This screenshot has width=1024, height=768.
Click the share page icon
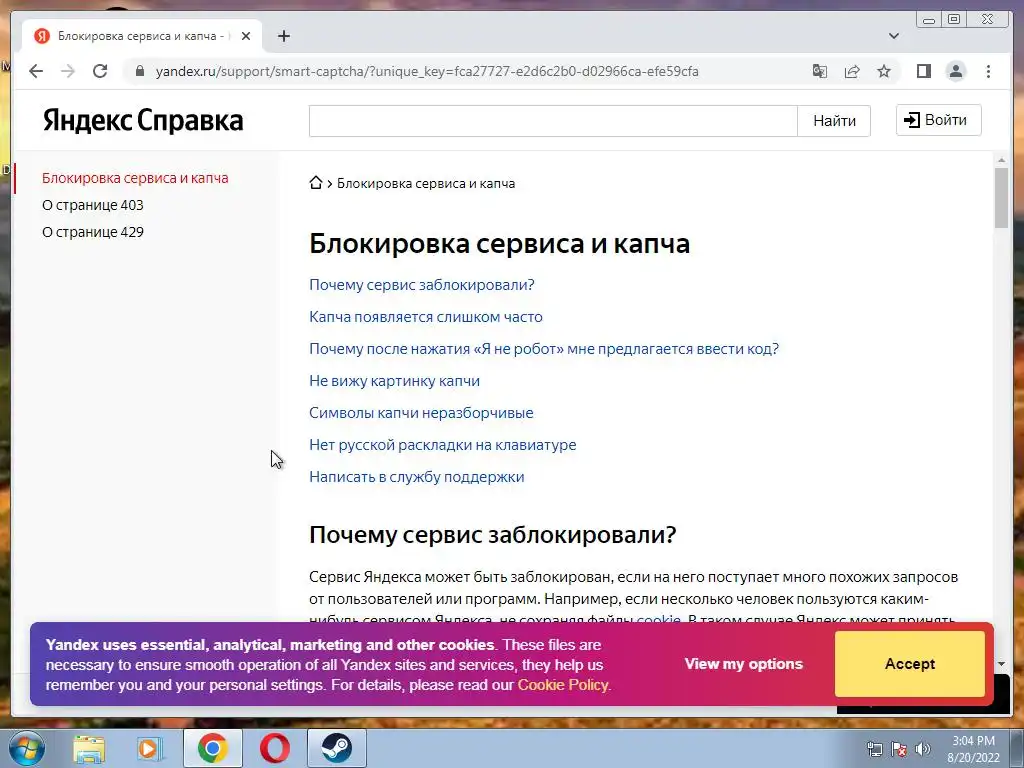(x=852, y=71)
